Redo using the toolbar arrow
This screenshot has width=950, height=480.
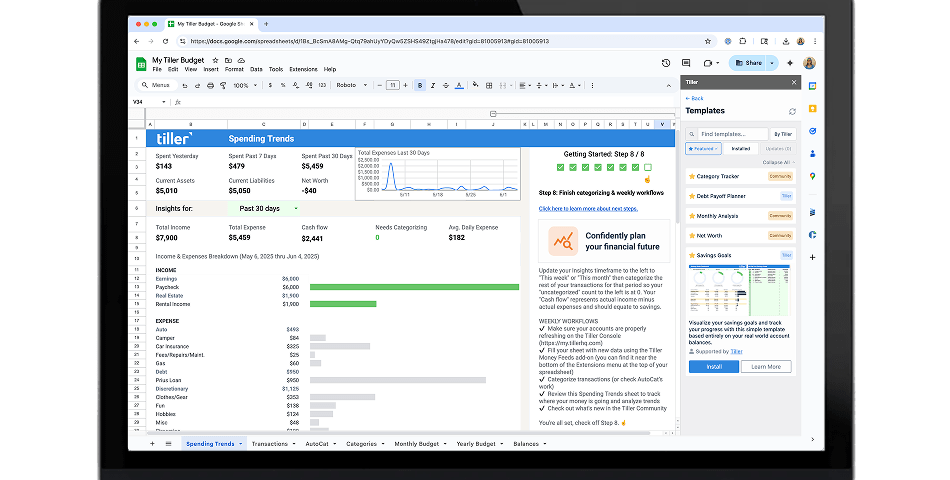(x=198, y=85)
